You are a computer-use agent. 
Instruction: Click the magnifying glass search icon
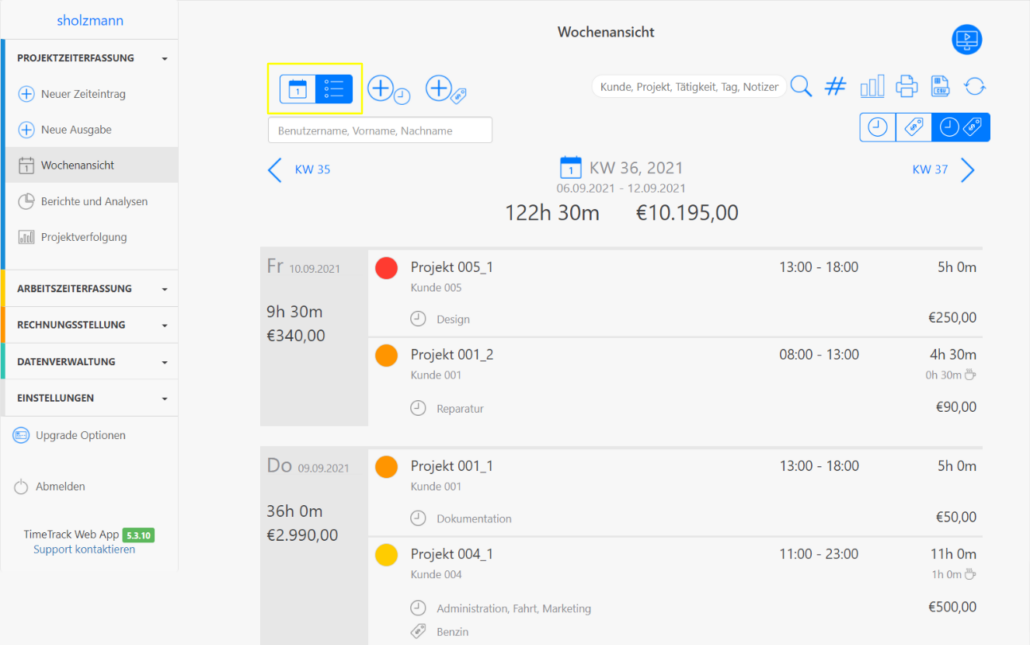[801, 87]
